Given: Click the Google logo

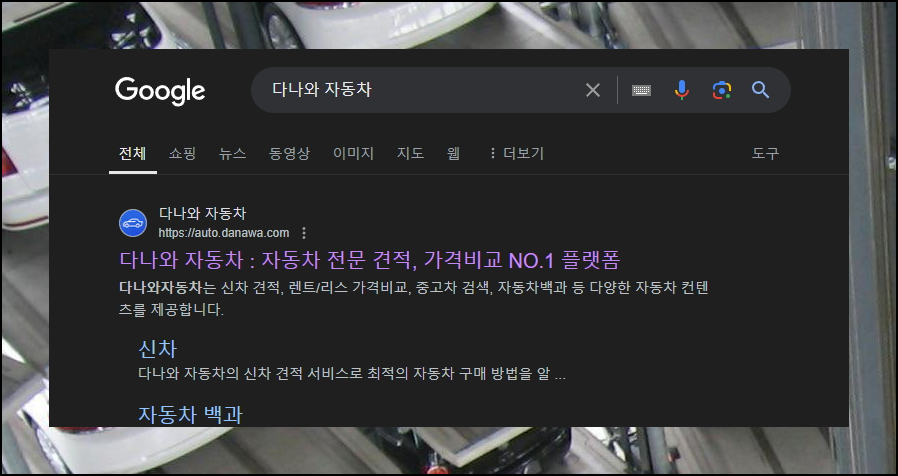Looking at the screenshot, I should (160, 91).
